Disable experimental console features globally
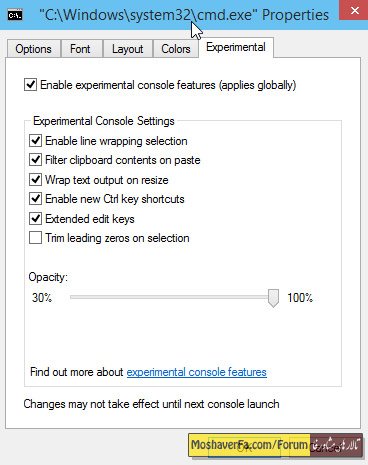368x465 pixels. pos(31,85)
